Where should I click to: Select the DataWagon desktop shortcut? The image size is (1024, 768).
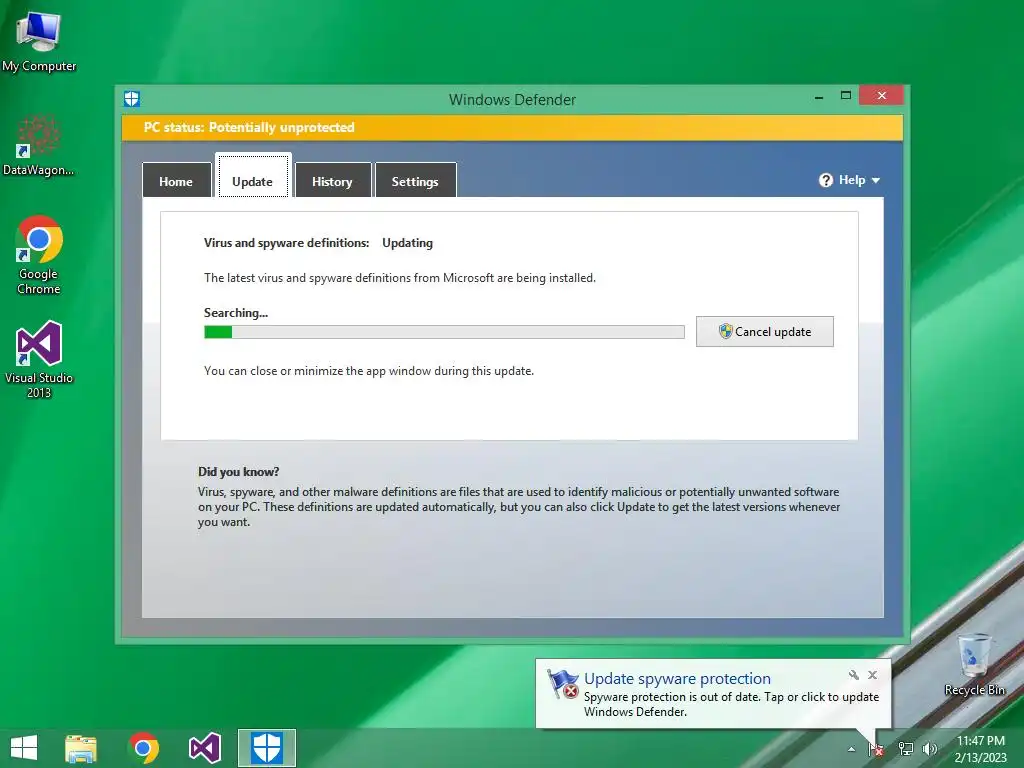pyautogui.click(x=39, y=145)
